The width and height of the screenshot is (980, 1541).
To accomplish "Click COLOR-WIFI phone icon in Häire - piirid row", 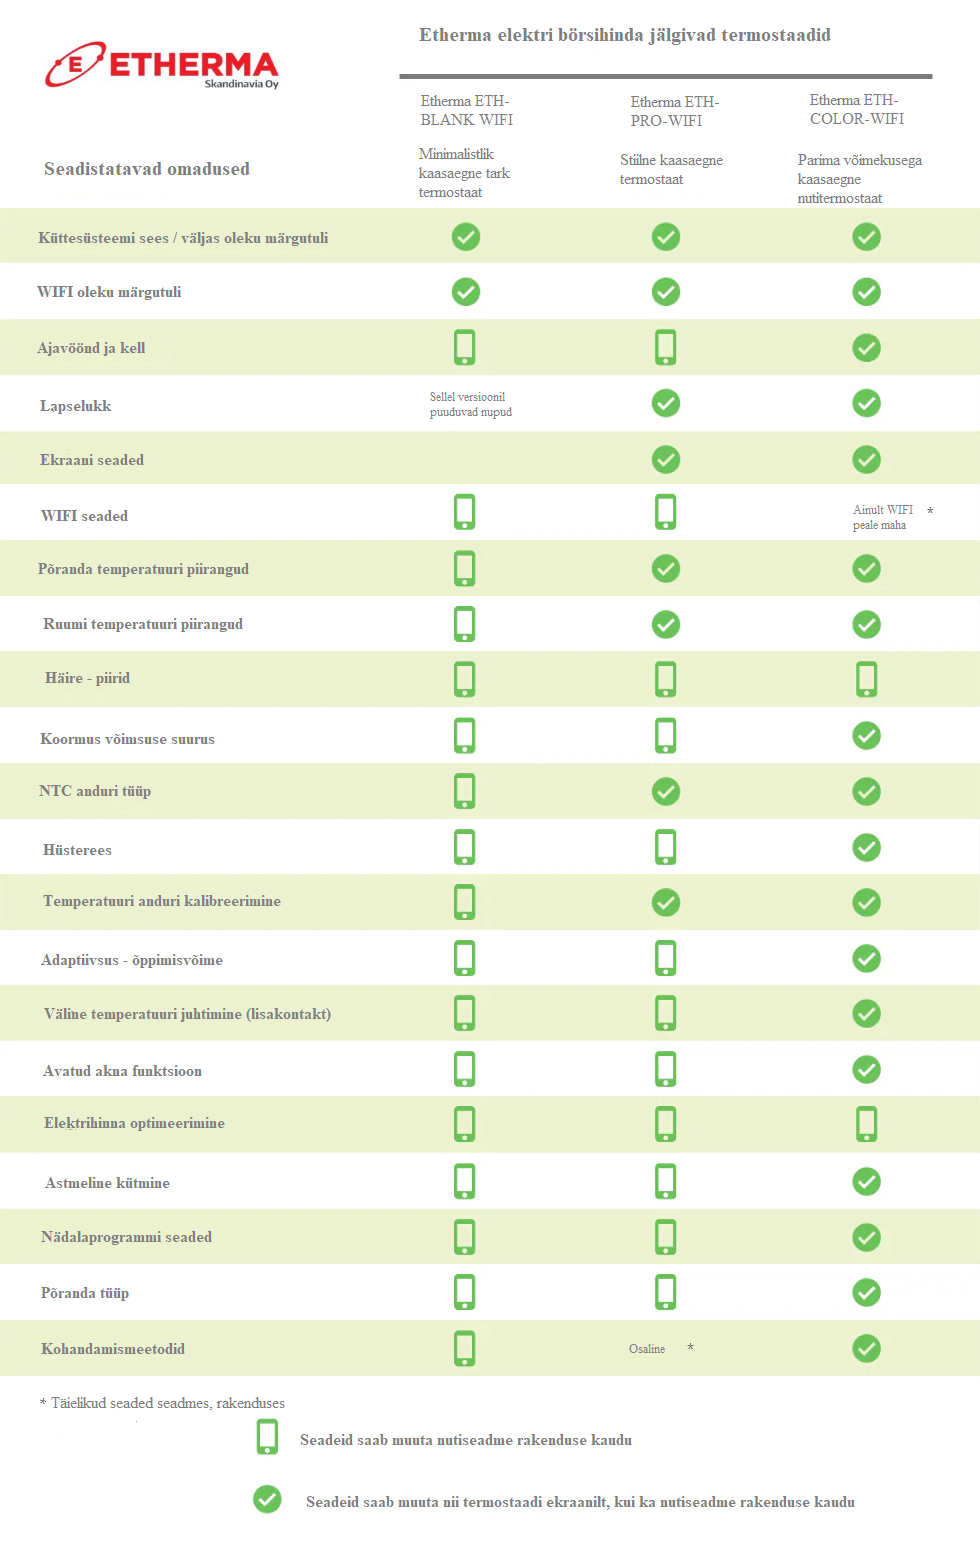I will click(867, 679).
